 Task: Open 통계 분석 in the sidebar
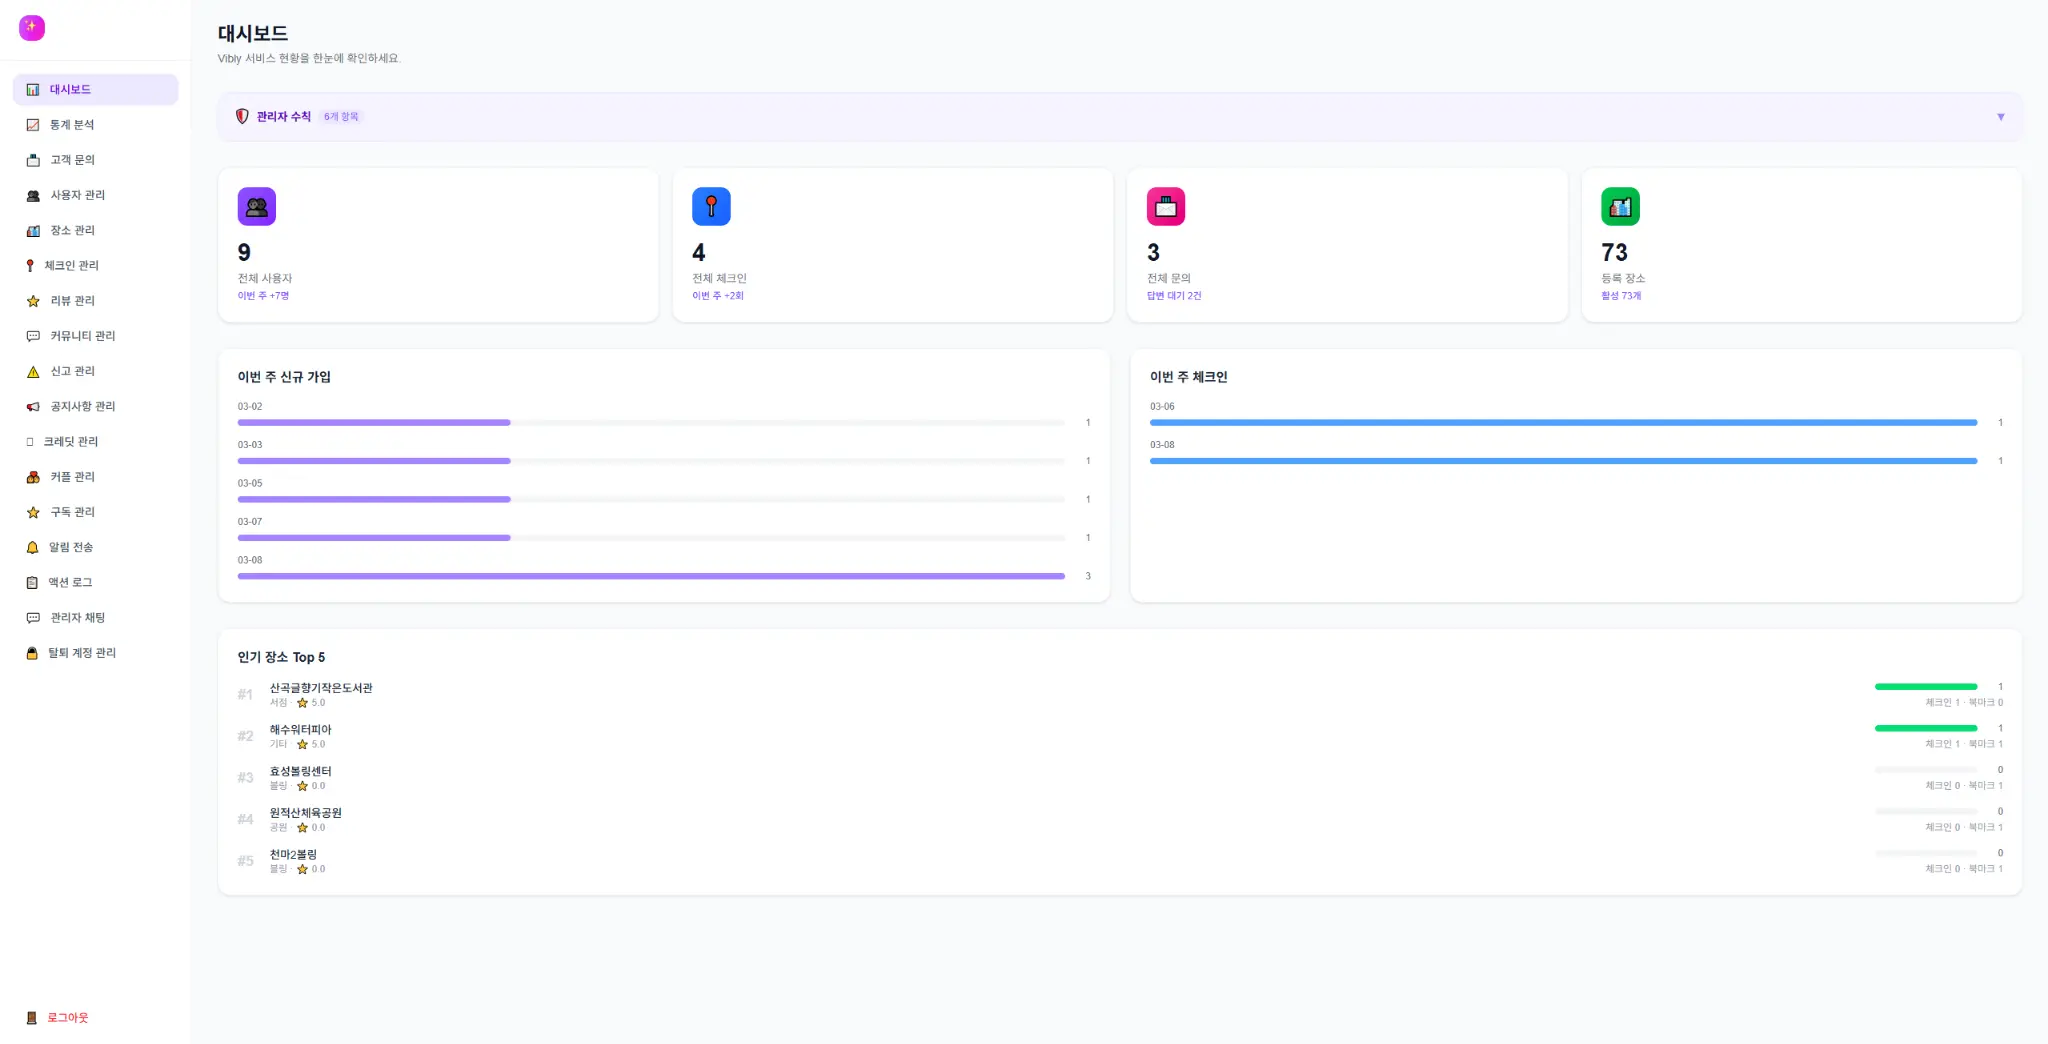(x=95, y=125)
